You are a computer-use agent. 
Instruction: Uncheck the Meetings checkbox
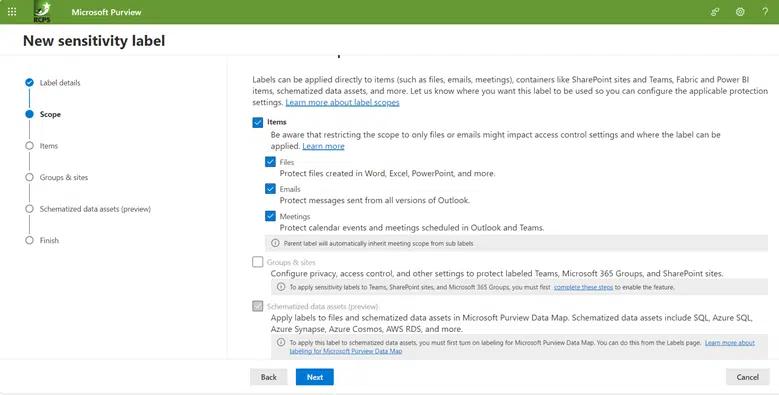pos(270,216)
